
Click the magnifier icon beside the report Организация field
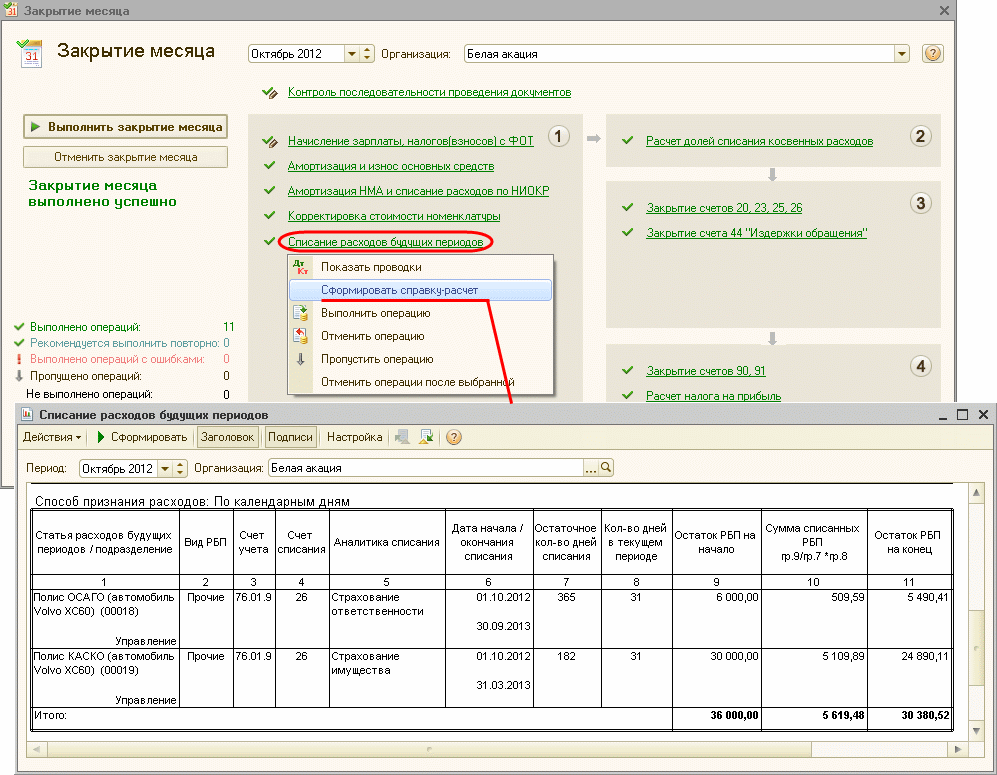(x=605, y=468)
